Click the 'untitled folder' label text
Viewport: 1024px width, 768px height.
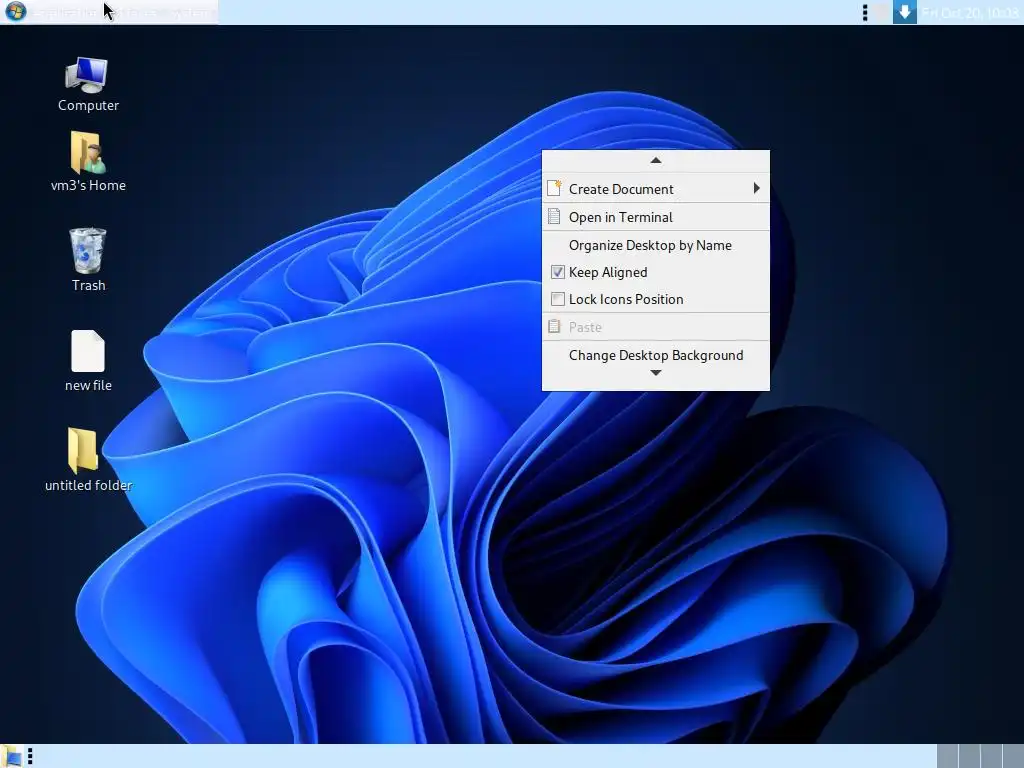[x=88, y=485]
